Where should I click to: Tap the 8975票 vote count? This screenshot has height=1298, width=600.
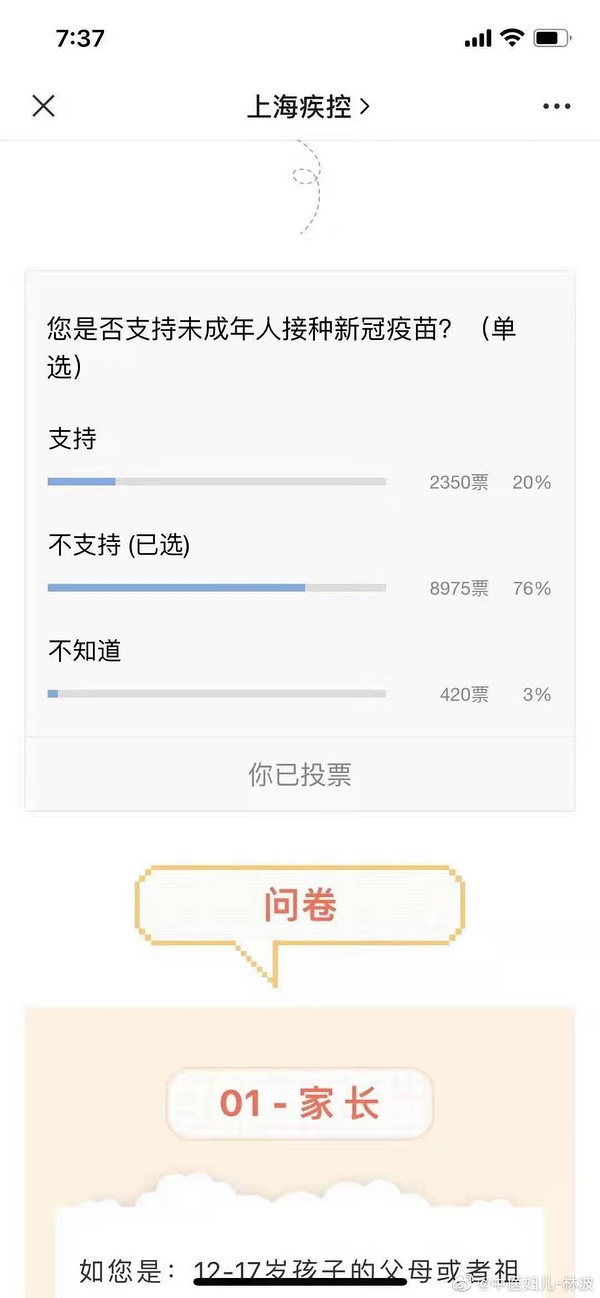click(459, 588)
